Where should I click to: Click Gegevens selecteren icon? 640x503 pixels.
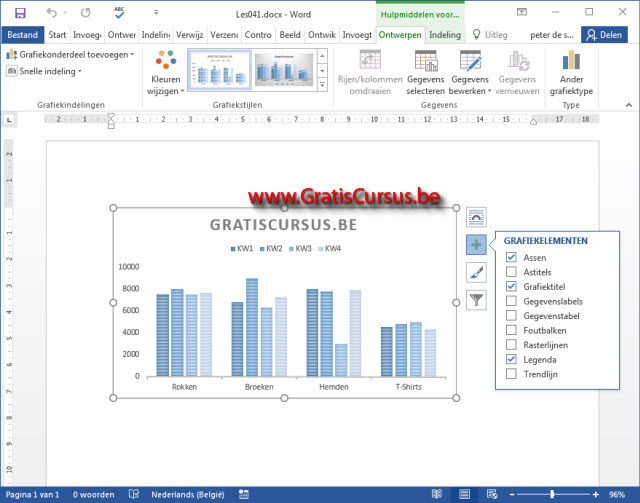[x=426, y=60]
